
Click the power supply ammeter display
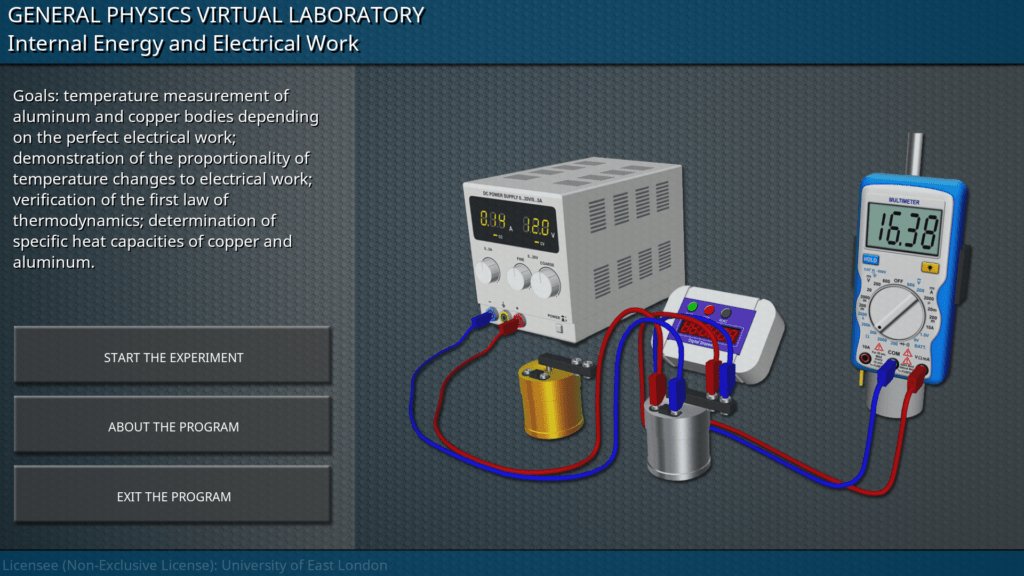pos(494,219)
